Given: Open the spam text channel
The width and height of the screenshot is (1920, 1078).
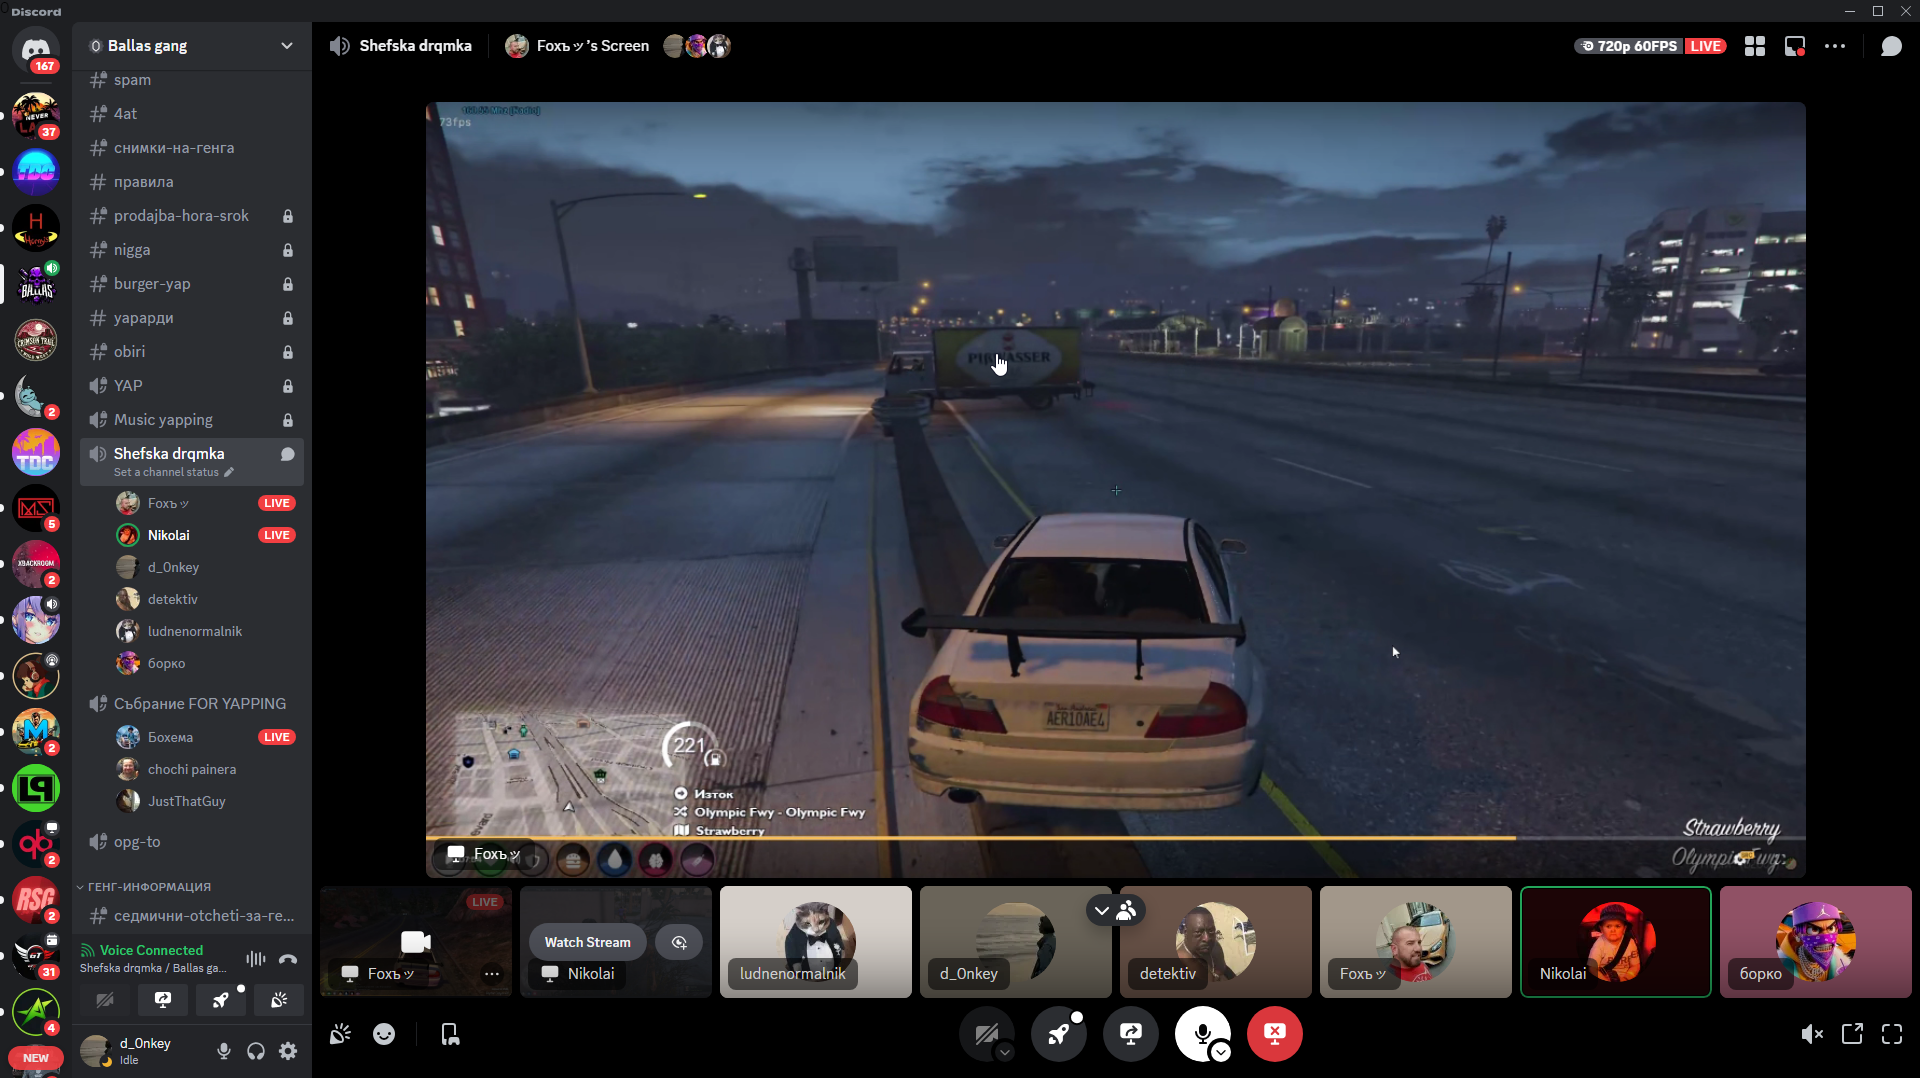Looking at the screenshot, I should pos(192,80).
